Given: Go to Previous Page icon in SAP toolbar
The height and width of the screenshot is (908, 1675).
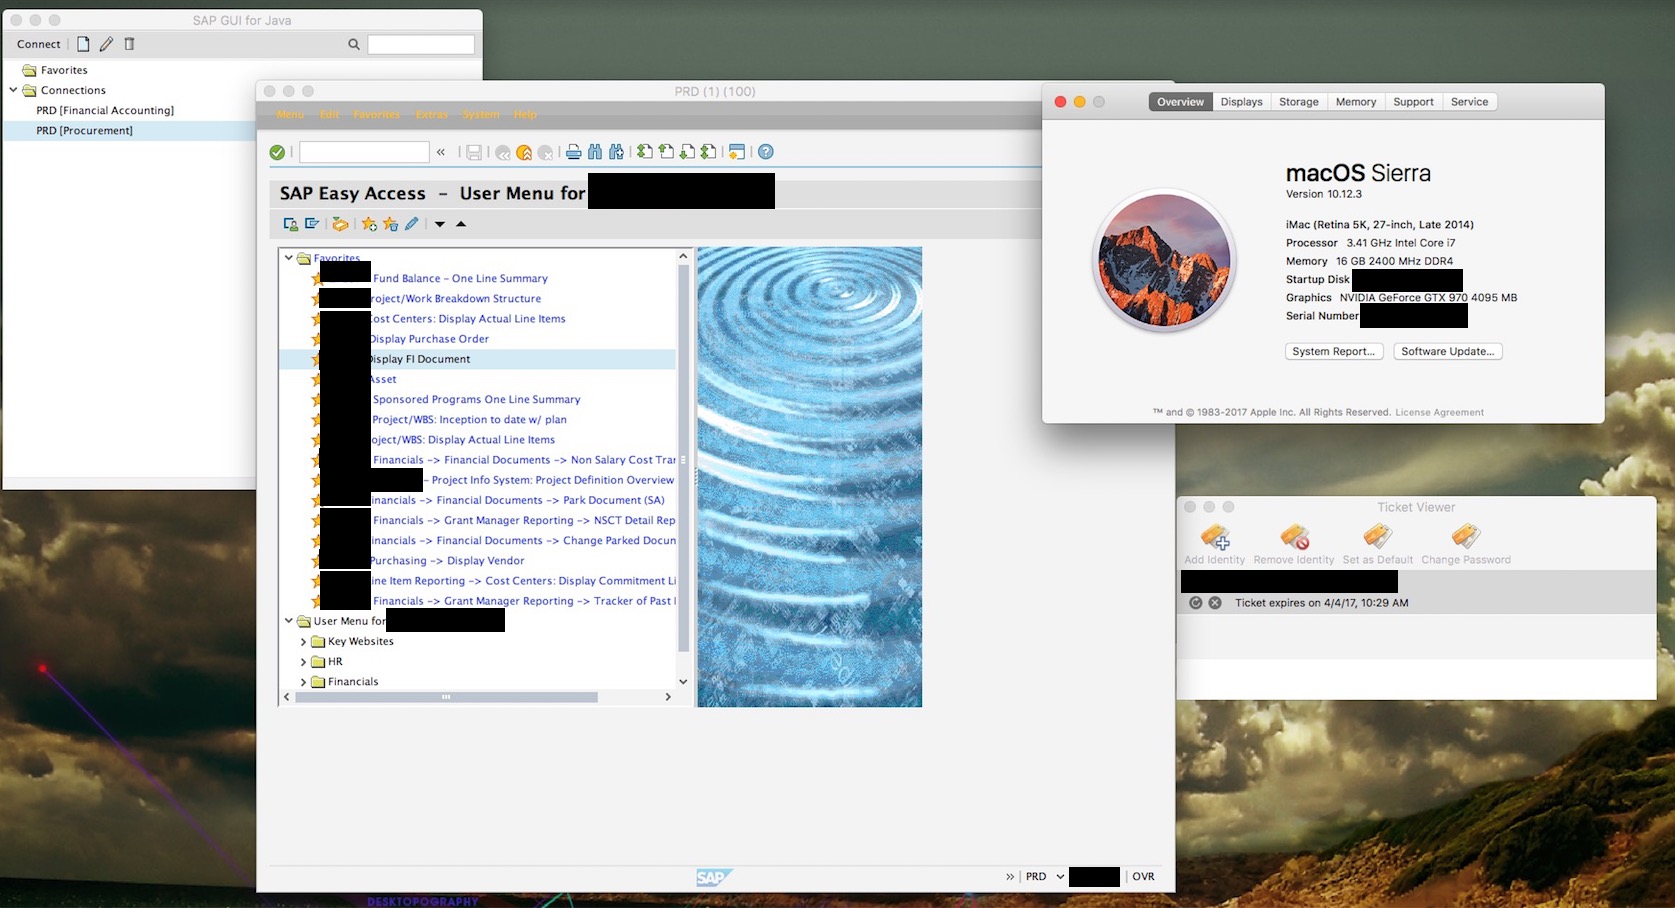Looking at the screenshot, I should 666,152.
